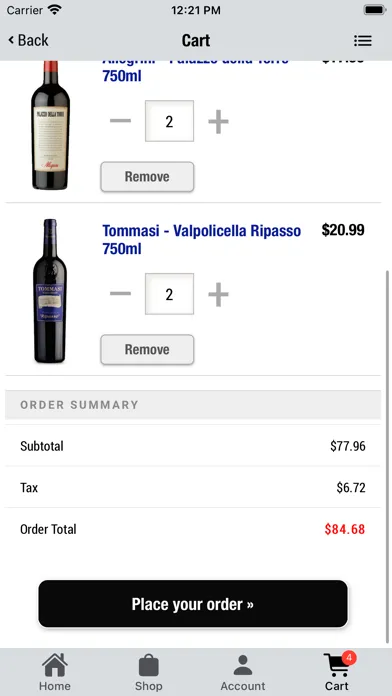392x696 pixels.
Task: View the Tommasi bottle thumbnail
Action: click(x=50, y=291)
